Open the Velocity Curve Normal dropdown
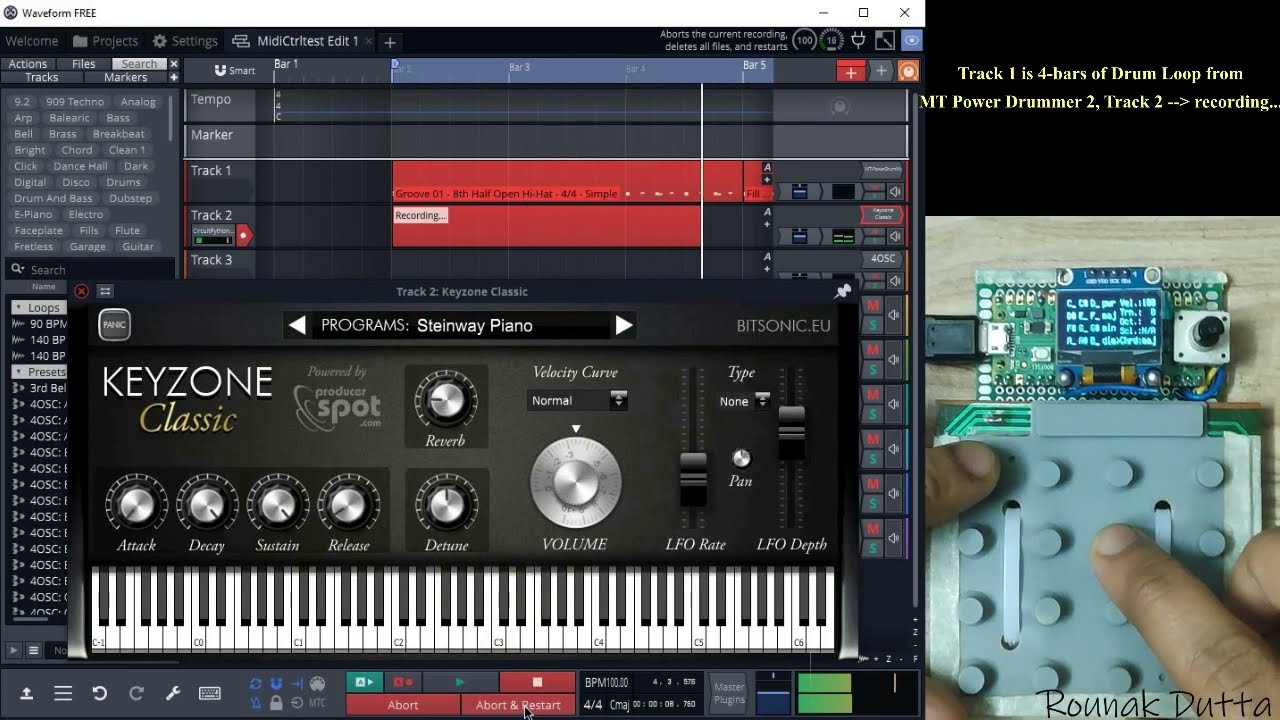Viewport: 1280px width, 720px height. pyautogui.click(x=578, y=400)
